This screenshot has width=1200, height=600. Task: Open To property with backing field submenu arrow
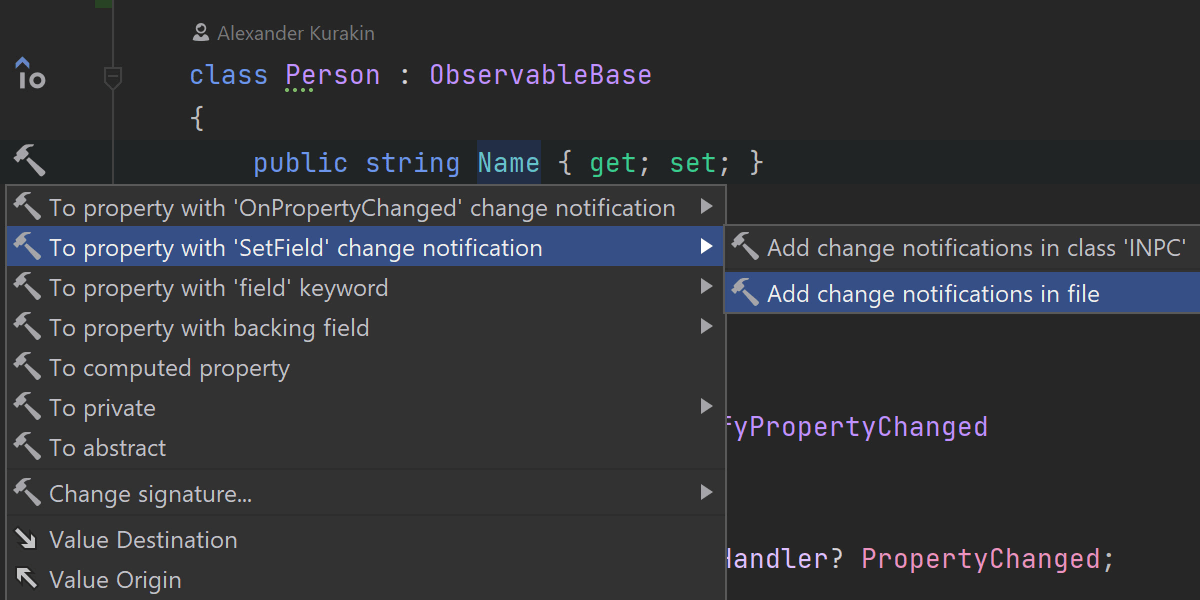click(x=706, y=327)
